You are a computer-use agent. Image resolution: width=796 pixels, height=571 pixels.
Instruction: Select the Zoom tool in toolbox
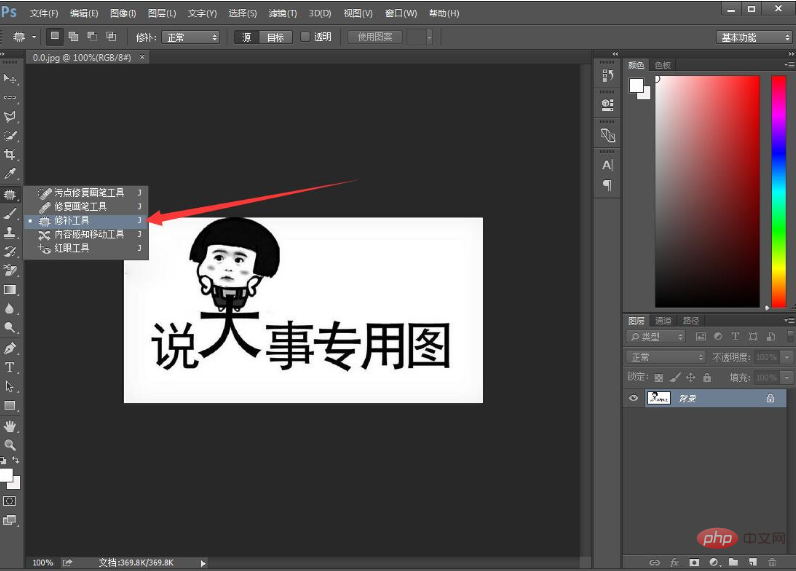10,445
